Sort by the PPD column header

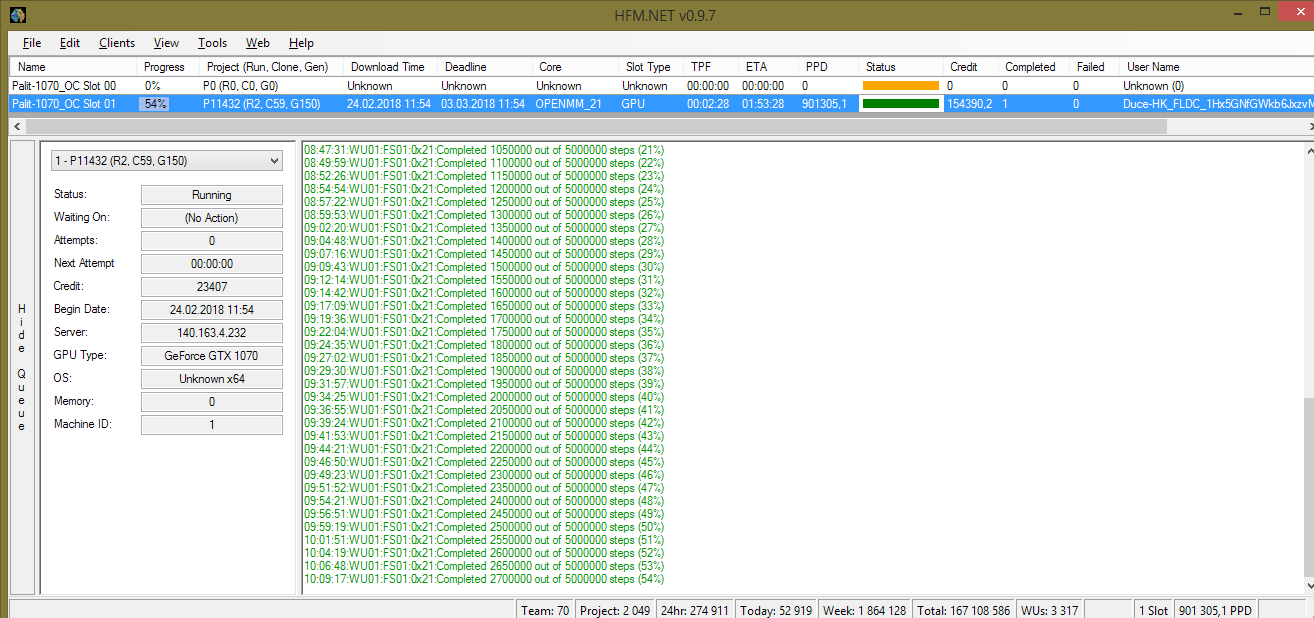(x=829, y=67)
